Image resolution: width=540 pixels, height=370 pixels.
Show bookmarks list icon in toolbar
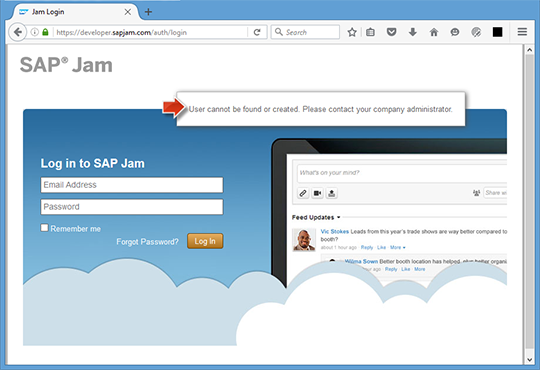[x=370, y=32]
